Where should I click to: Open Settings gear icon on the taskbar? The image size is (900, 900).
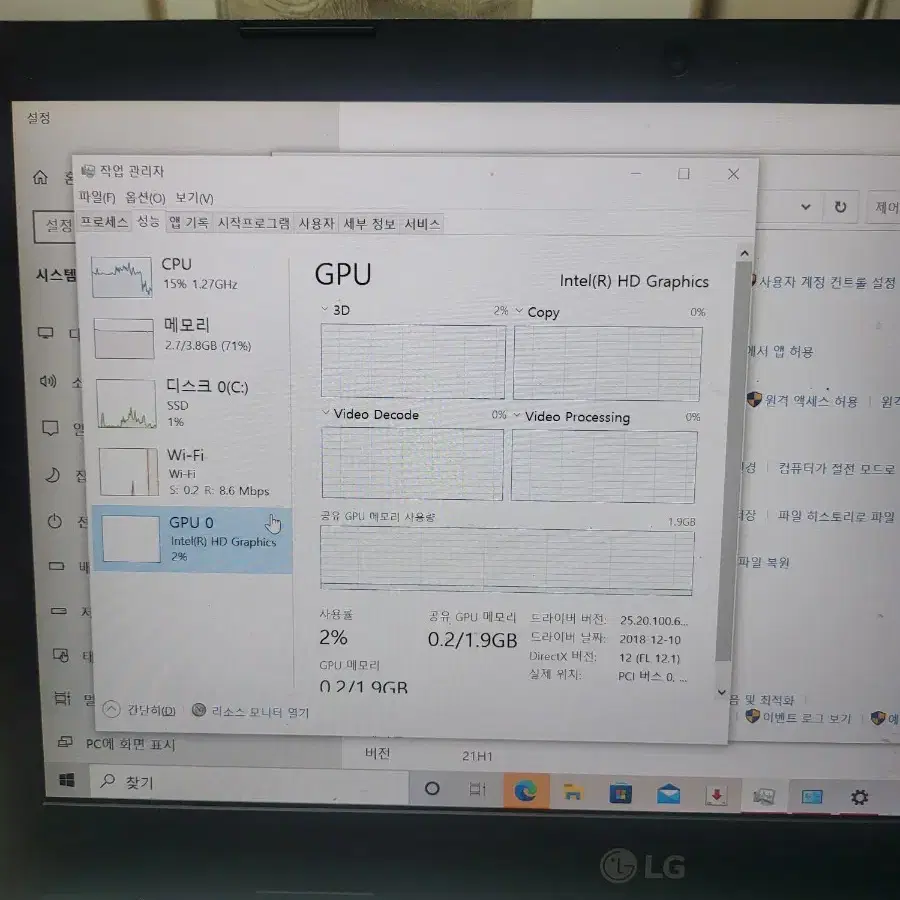(859, 797)
